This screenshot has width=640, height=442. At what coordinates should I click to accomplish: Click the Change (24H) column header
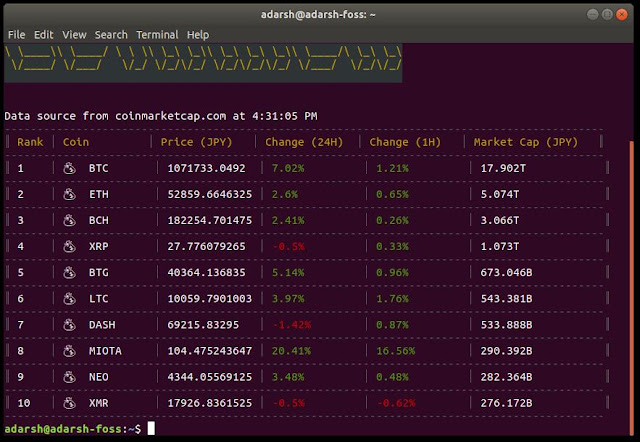304,142
